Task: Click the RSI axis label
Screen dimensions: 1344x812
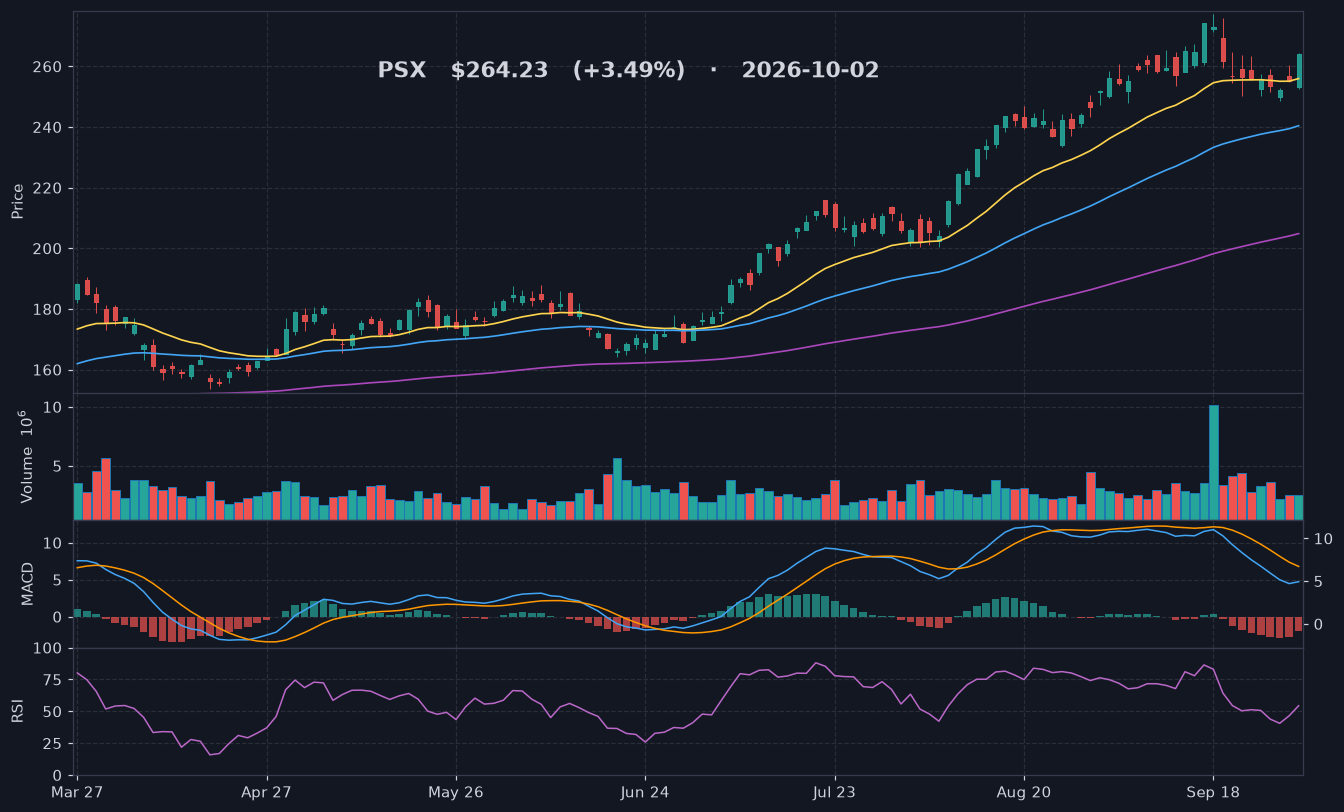Action: [x=17, y=711]
